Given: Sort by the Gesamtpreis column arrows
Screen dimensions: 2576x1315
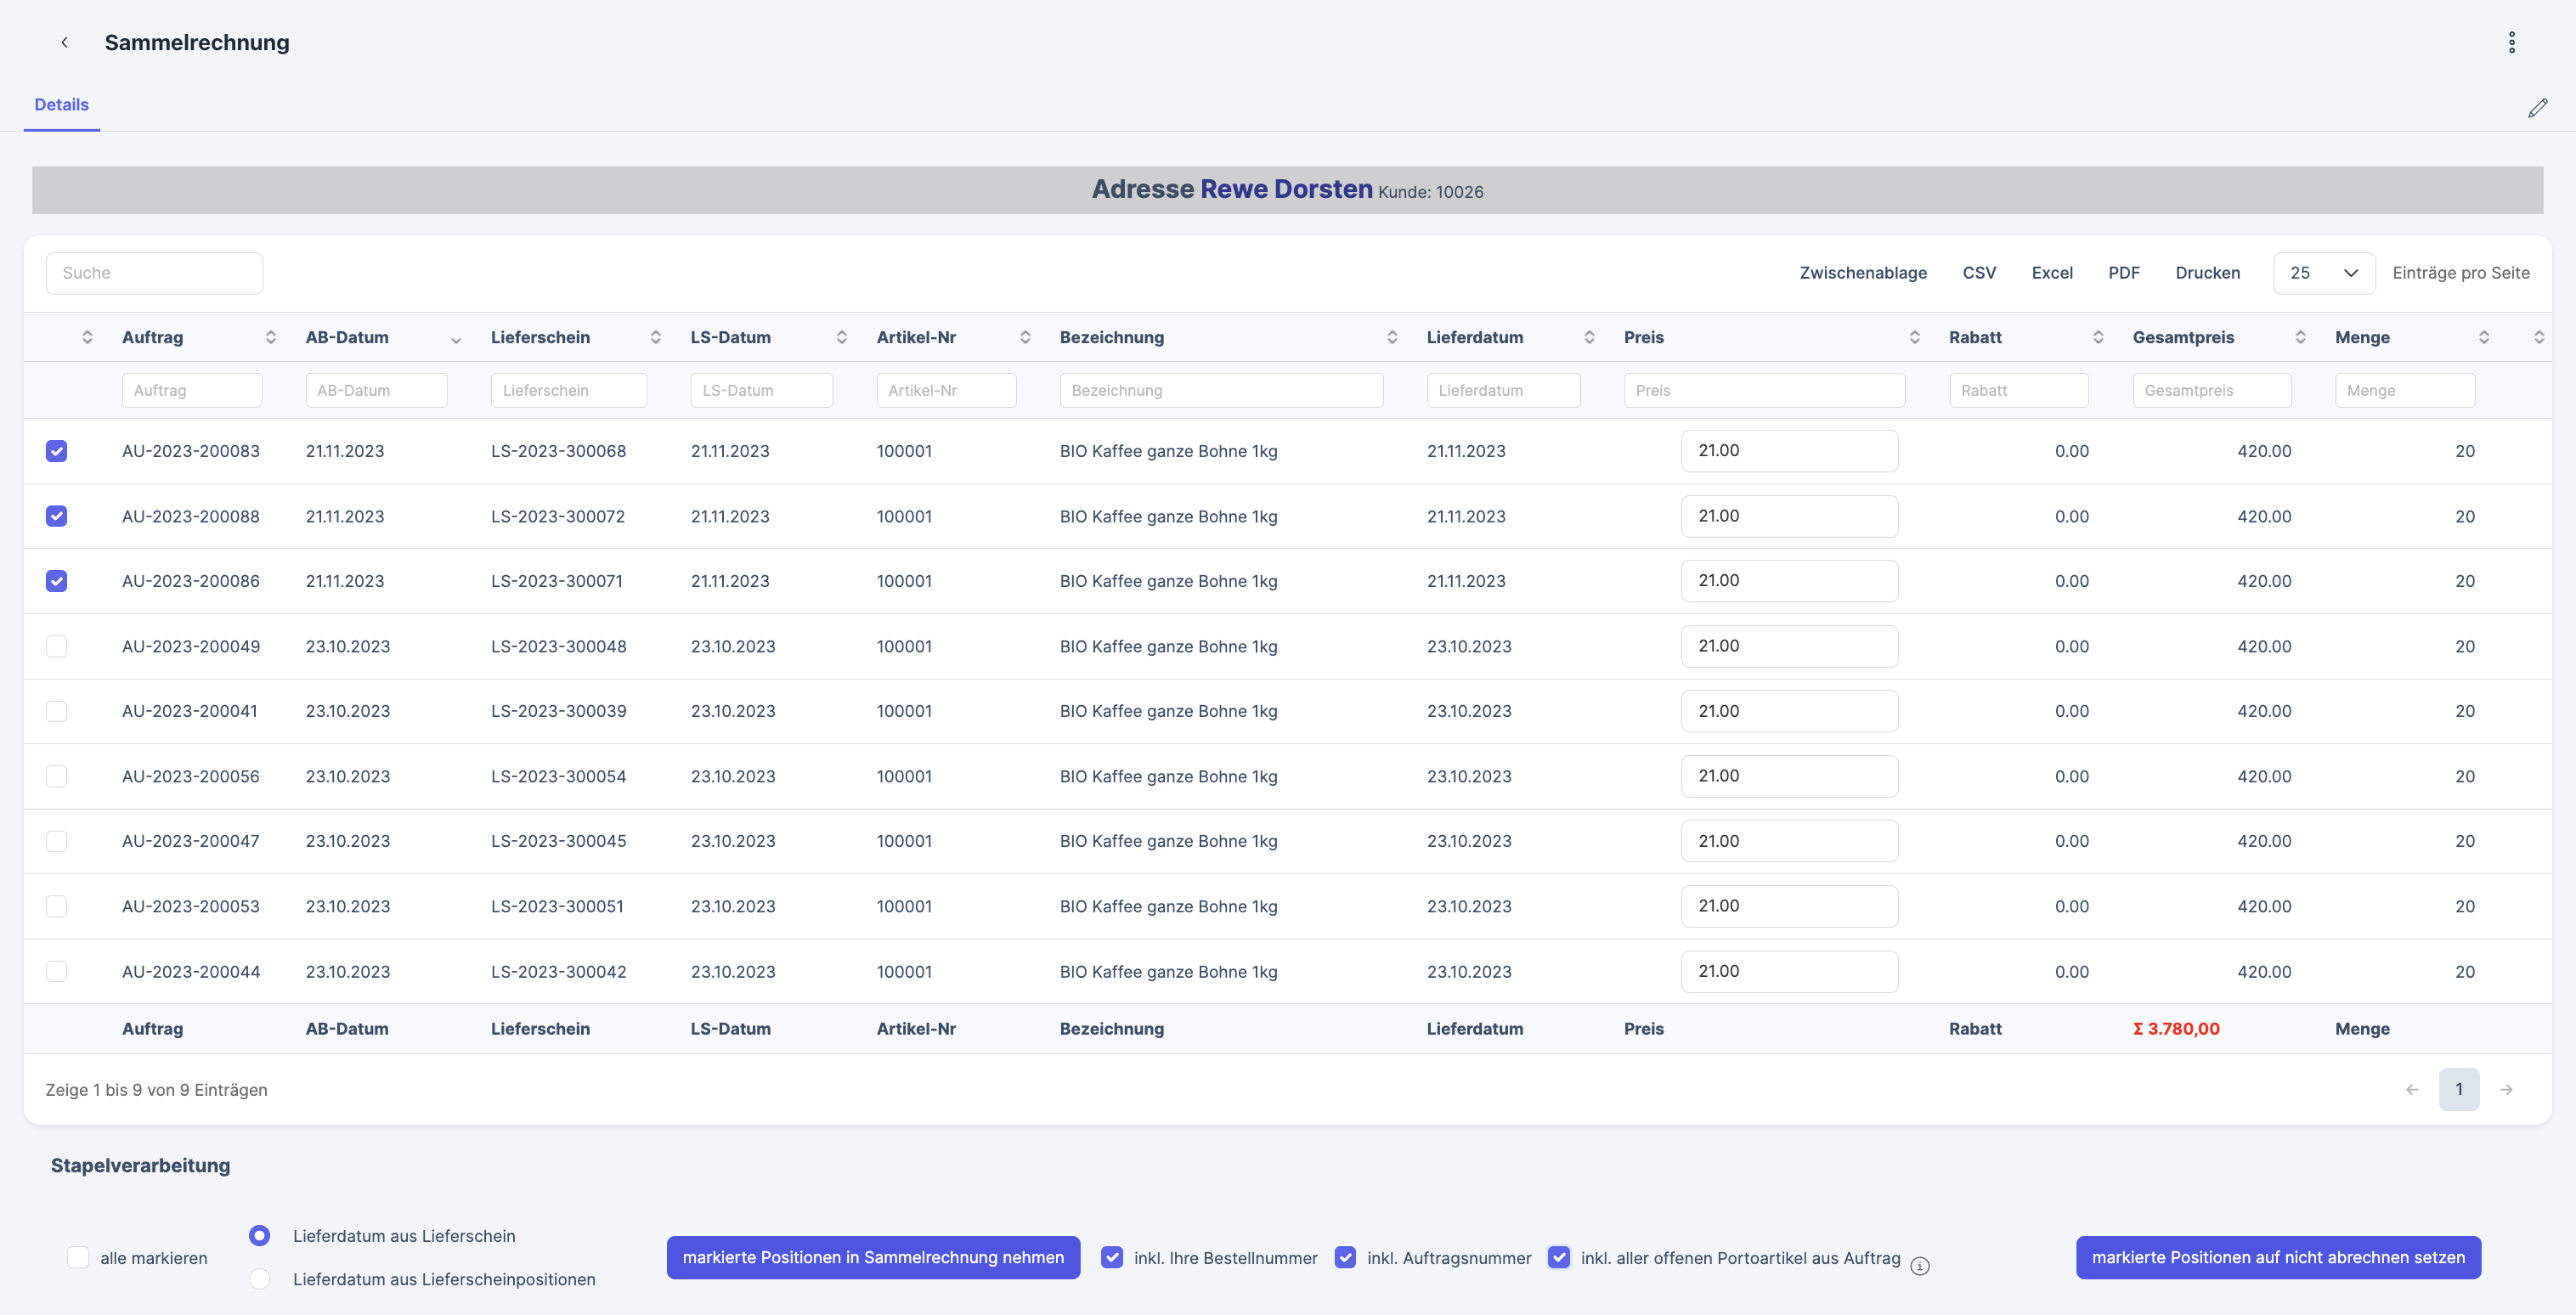Looking at the screenshot, I should coord(2300,337).
